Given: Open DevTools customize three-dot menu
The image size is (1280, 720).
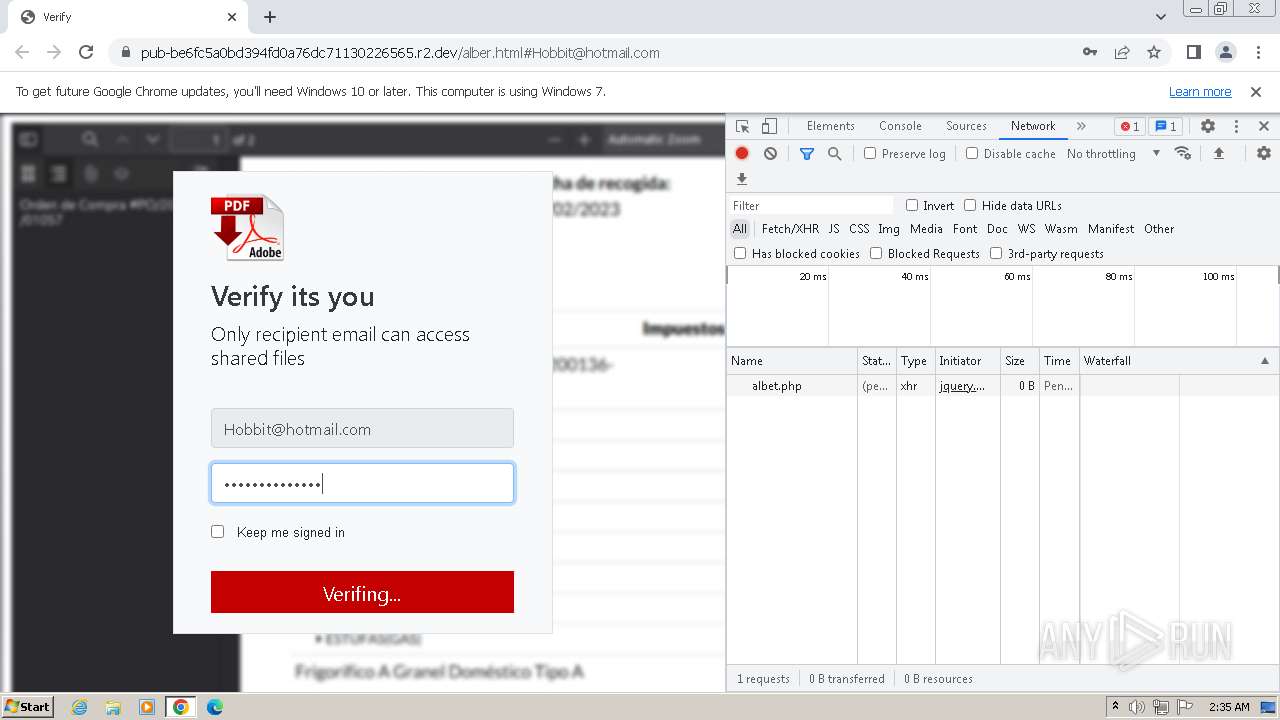Looking at the screenshot, I should pyautogui.click(x=1236, y=126).
